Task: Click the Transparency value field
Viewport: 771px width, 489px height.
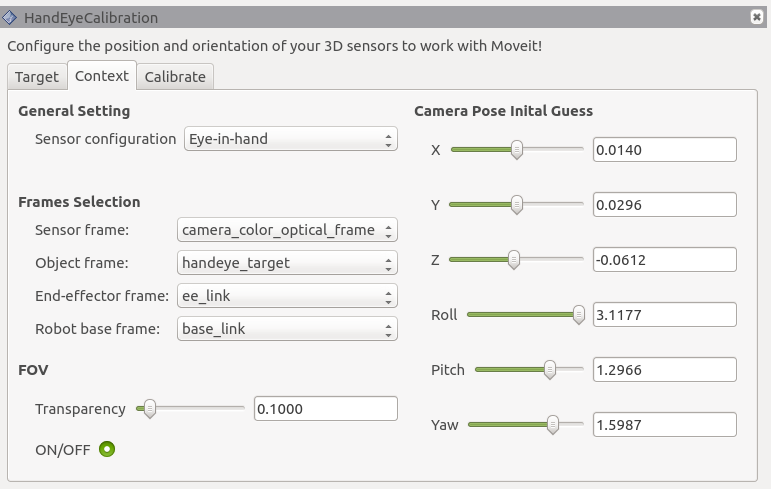Action: (326, 409)
